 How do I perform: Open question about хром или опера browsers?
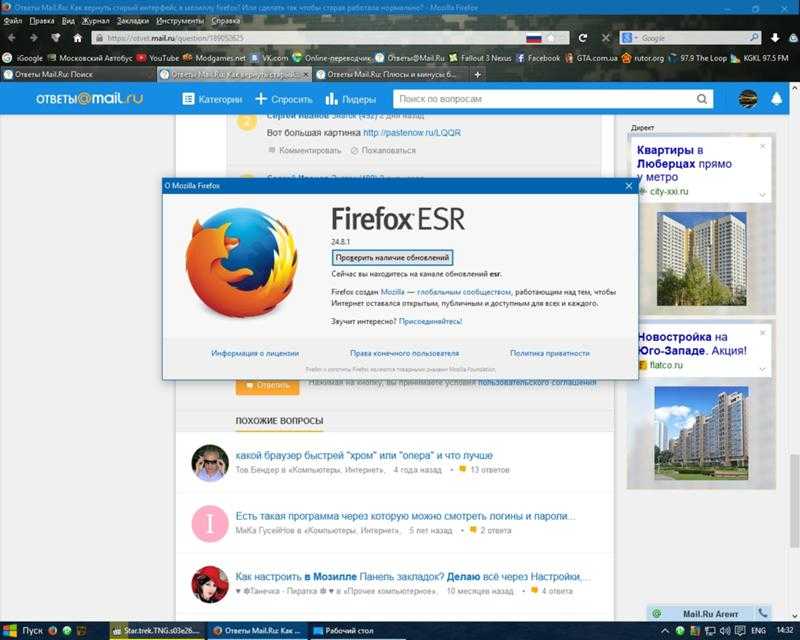(364, 455)
